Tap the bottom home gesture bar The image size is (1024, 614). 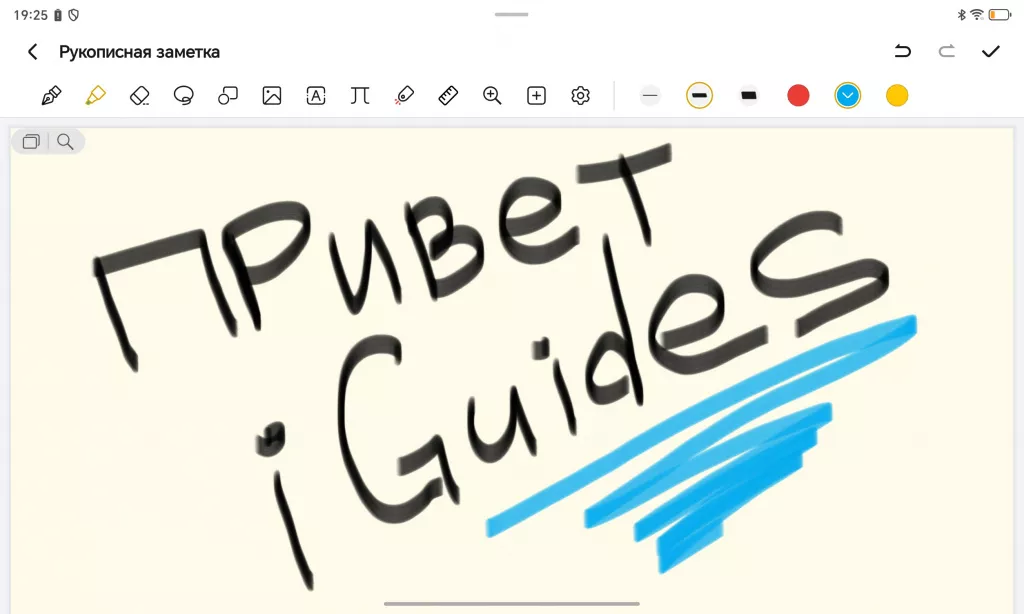point(511,604)
